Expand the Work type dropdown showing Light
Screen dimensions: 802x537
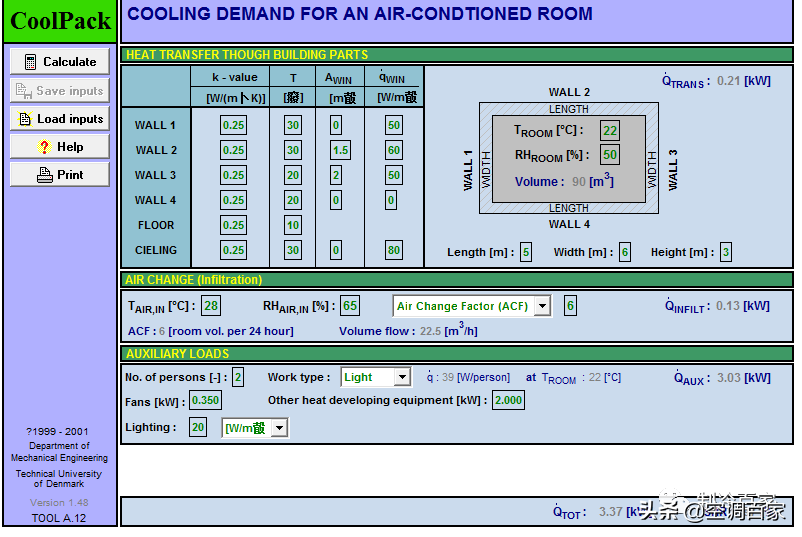coord(403,377)
